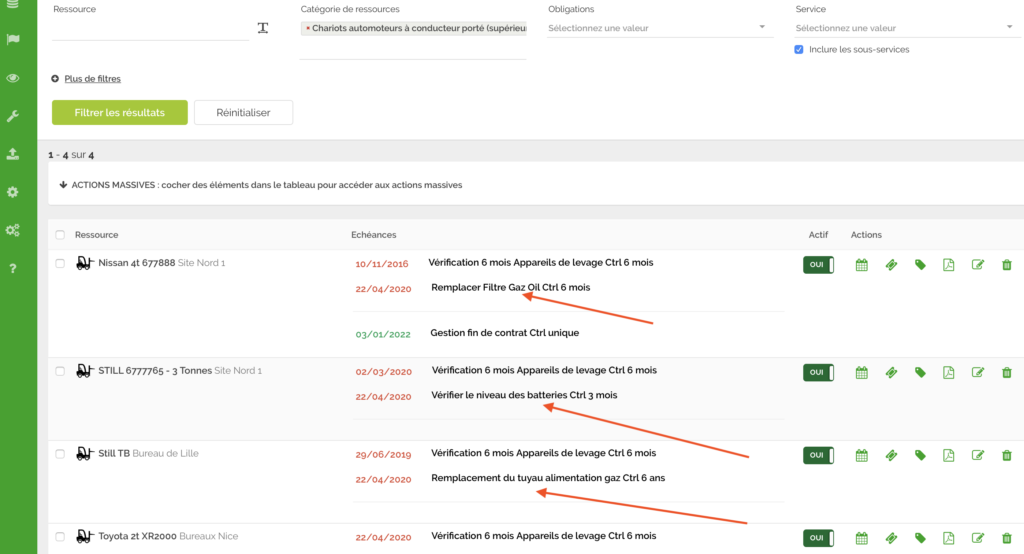Click the tag icon for Still TB row
Screen dimensions: 1024x554
(x=920, y=456)
